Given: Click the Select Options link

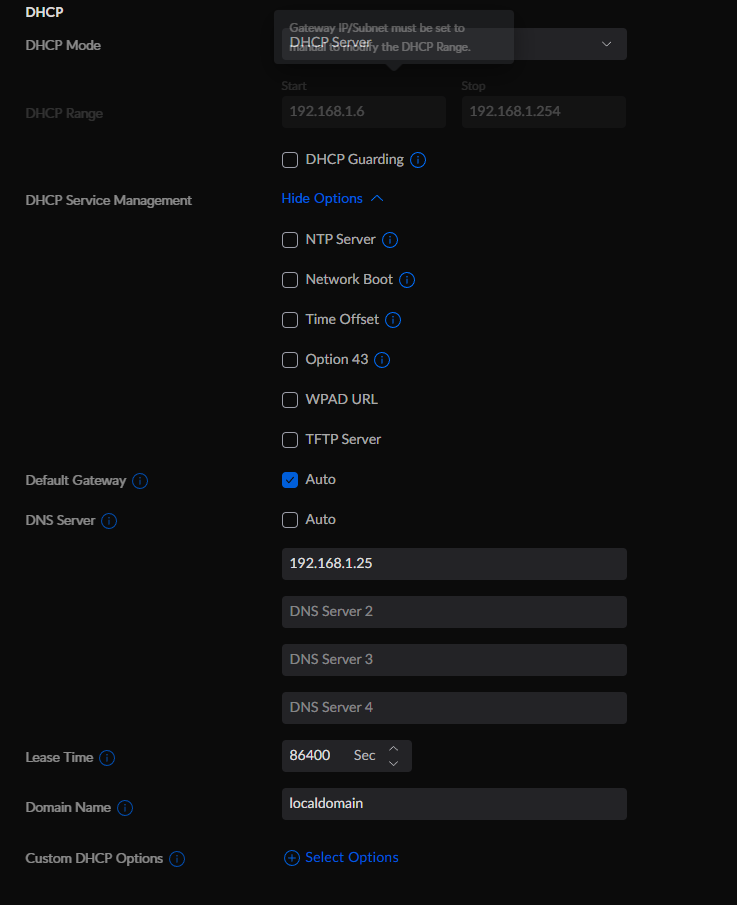Looking at the screenshot, I should pos(351,857).
